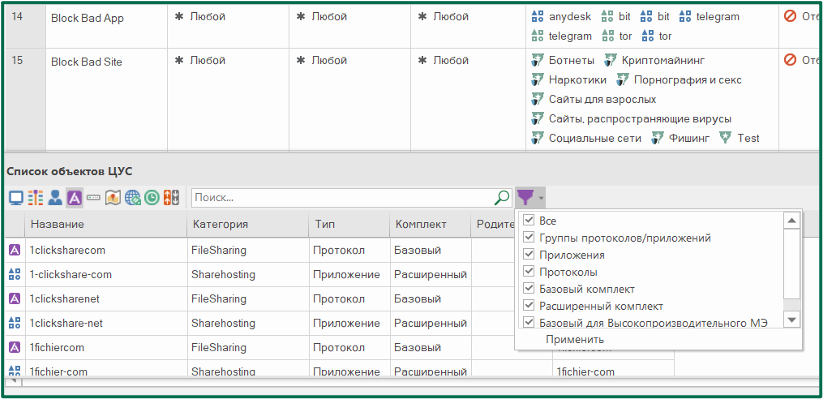Select the purple 'A' applications icon in toolbar

pyautogui.click(x=74, y=198)
